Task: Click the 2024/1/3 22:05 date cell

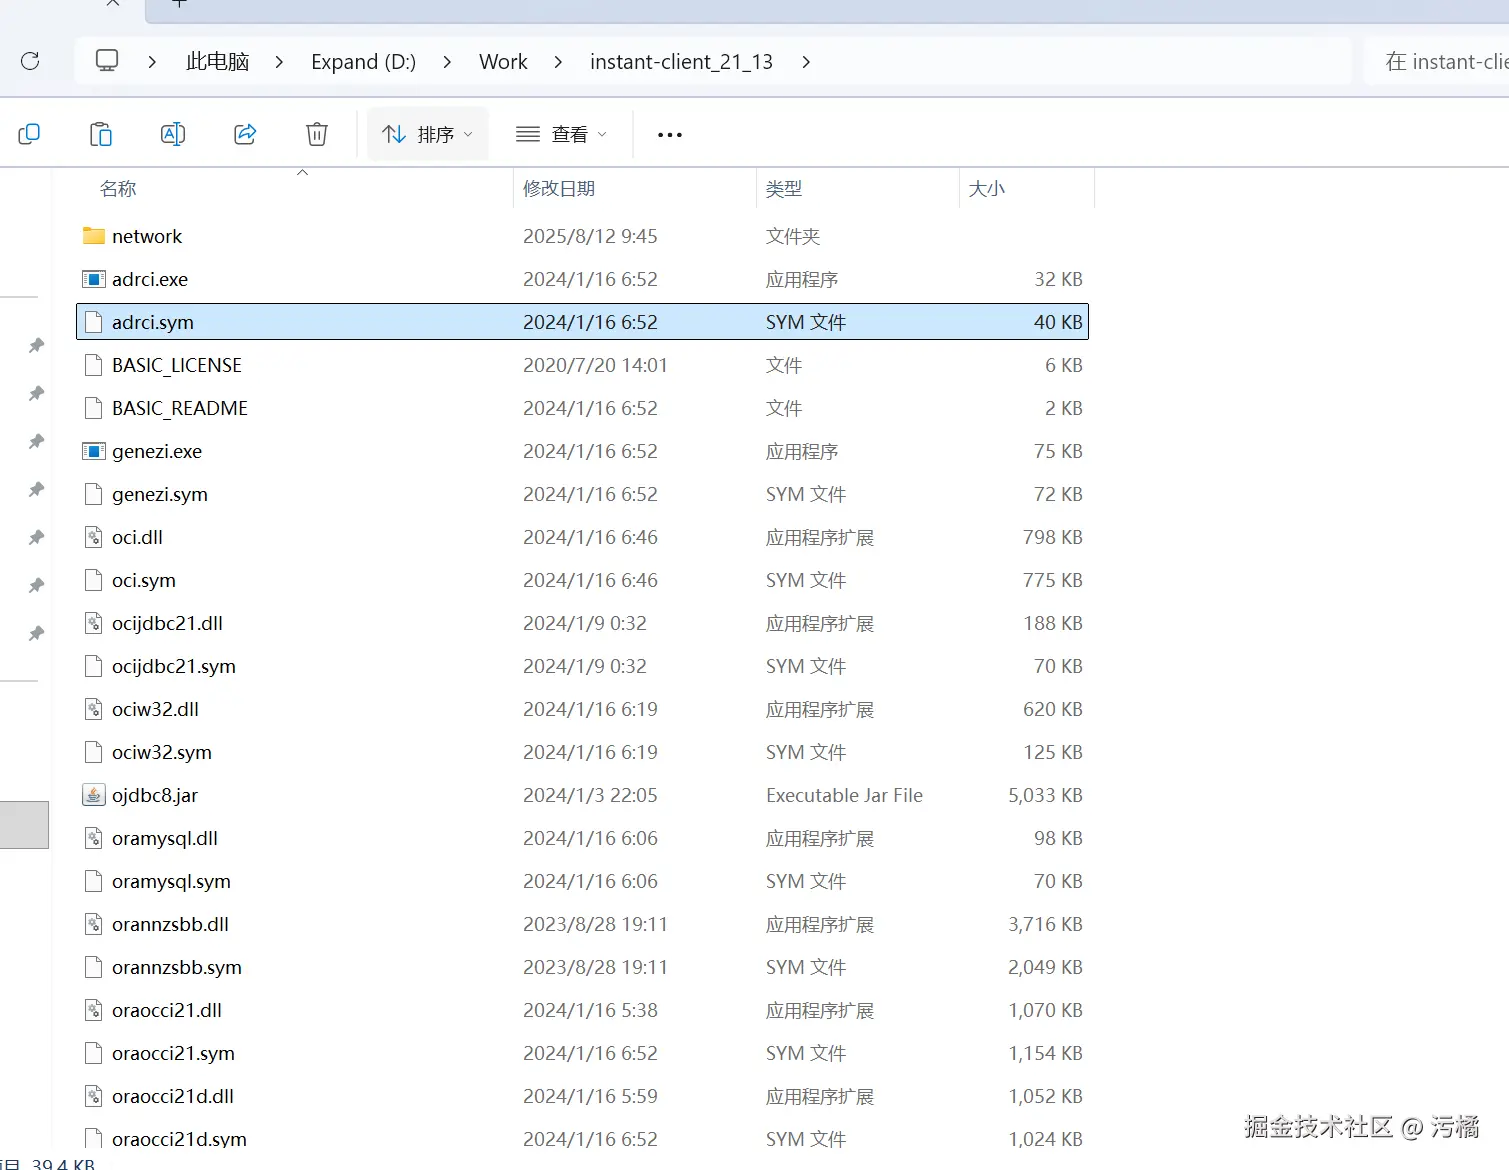Action: [590, 795]
